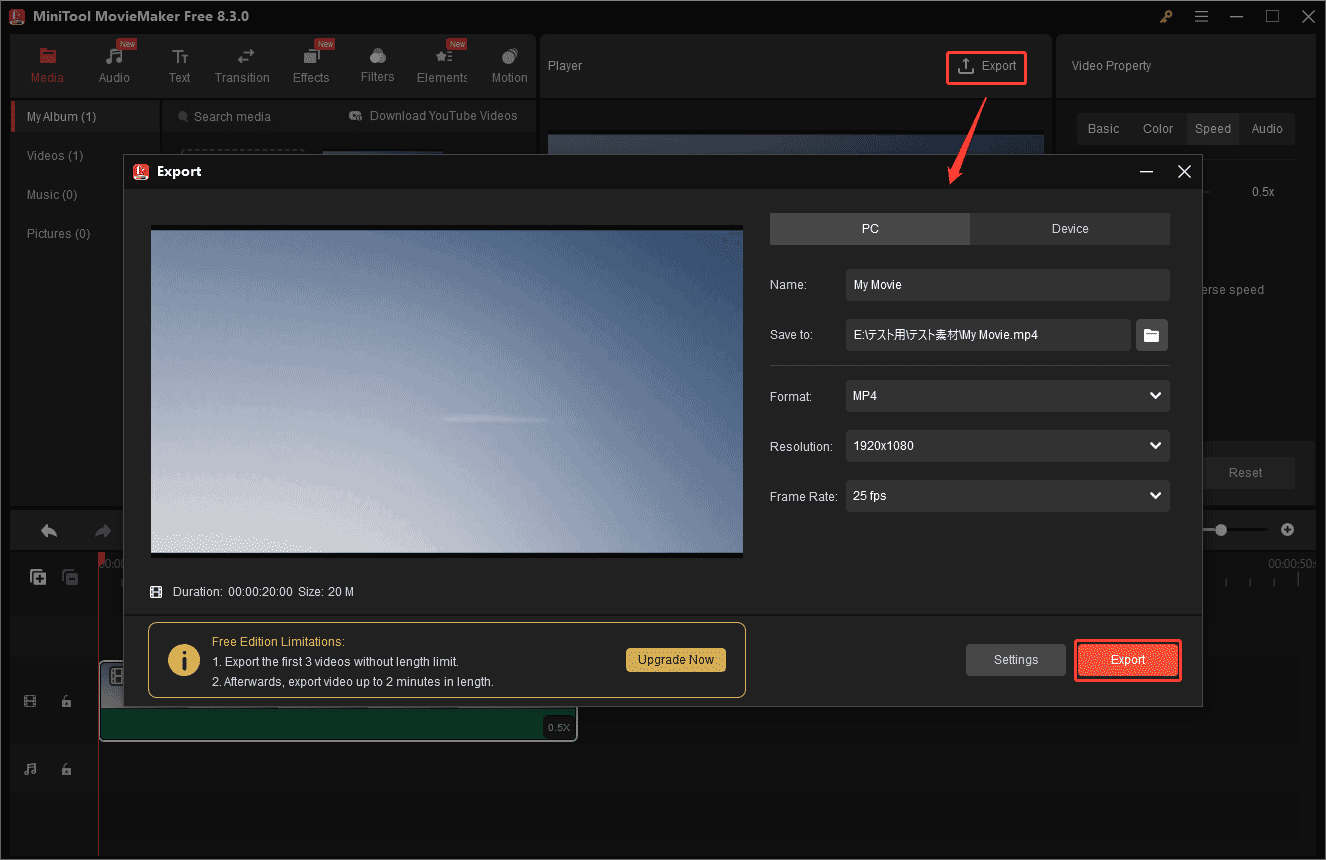Screen dimensions: 1326x860
Task: Click the film icon beside Duration
Action: click(x=156, y=592)
